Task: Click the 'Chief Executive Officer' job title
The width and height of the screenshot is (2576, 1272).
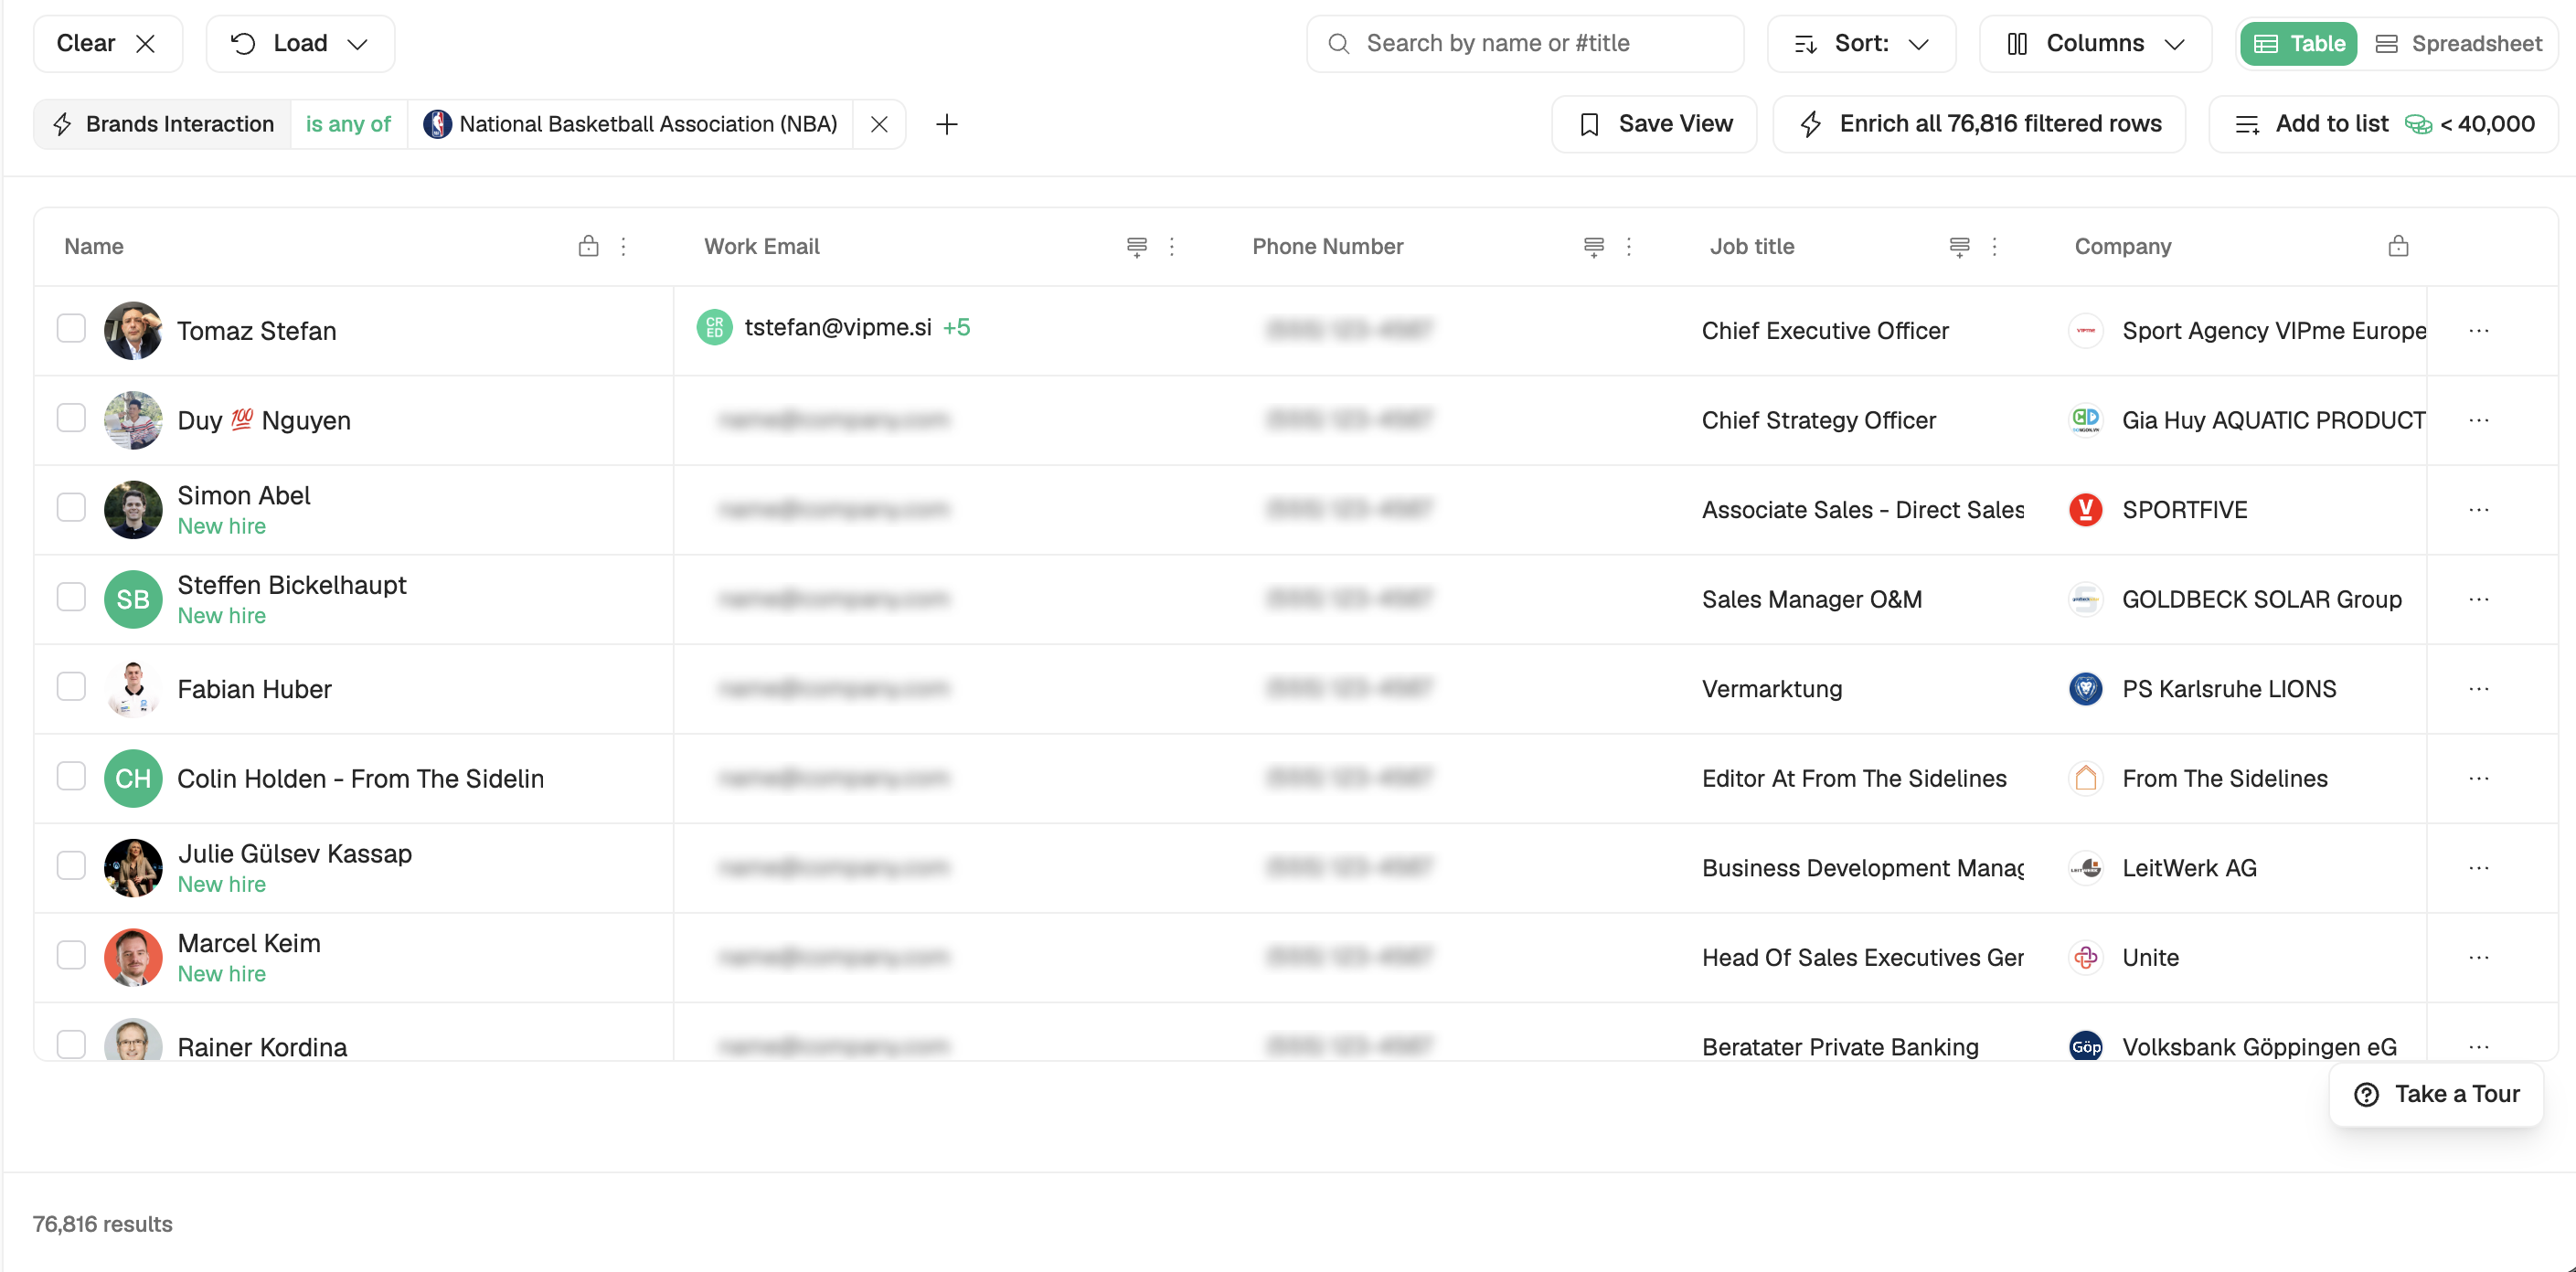Action: pos(1825,331)
